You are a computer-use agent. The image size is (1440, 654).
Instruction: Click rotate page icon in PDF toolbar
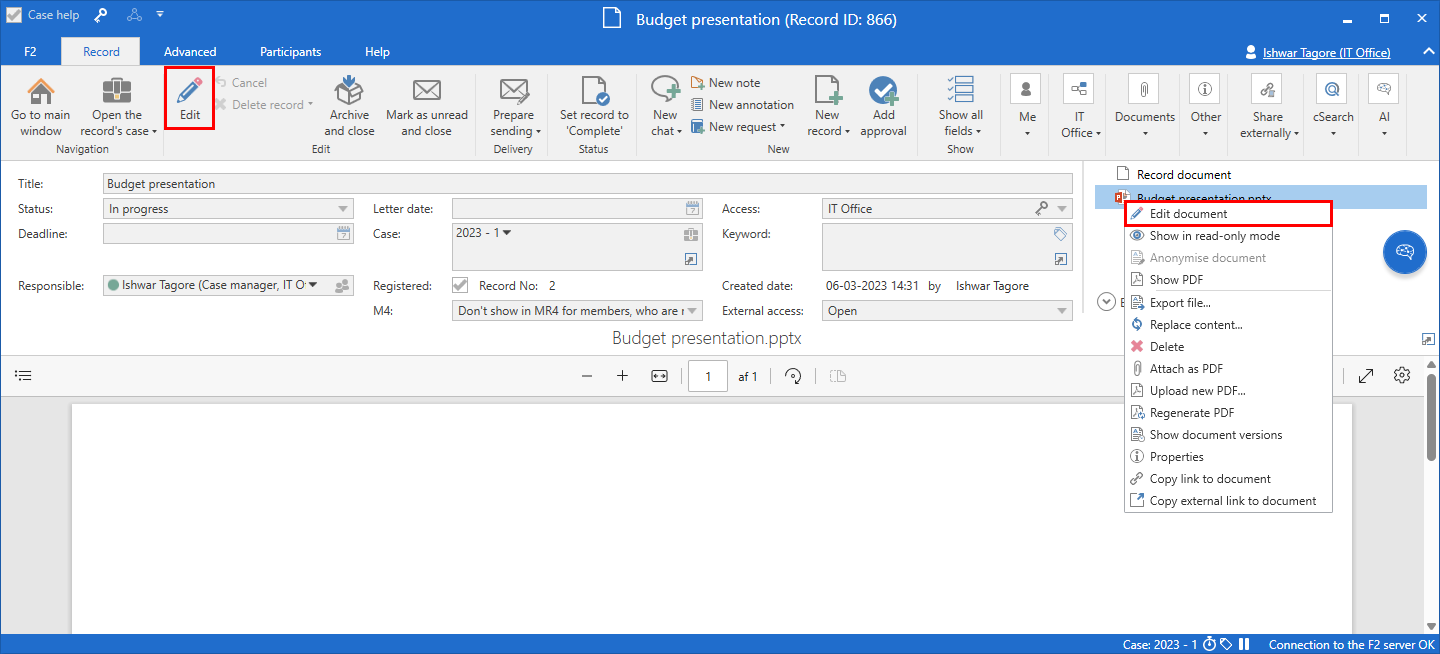click(793, 376)
